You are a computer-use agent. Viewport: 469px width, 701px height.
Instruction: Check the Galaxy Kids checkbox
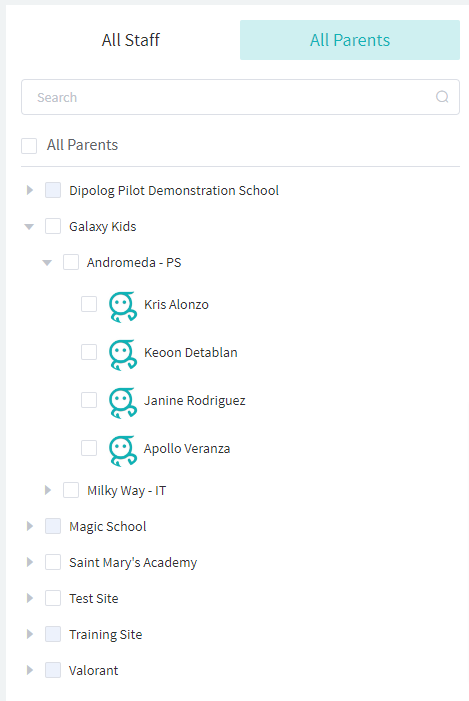tap(53, 226)
